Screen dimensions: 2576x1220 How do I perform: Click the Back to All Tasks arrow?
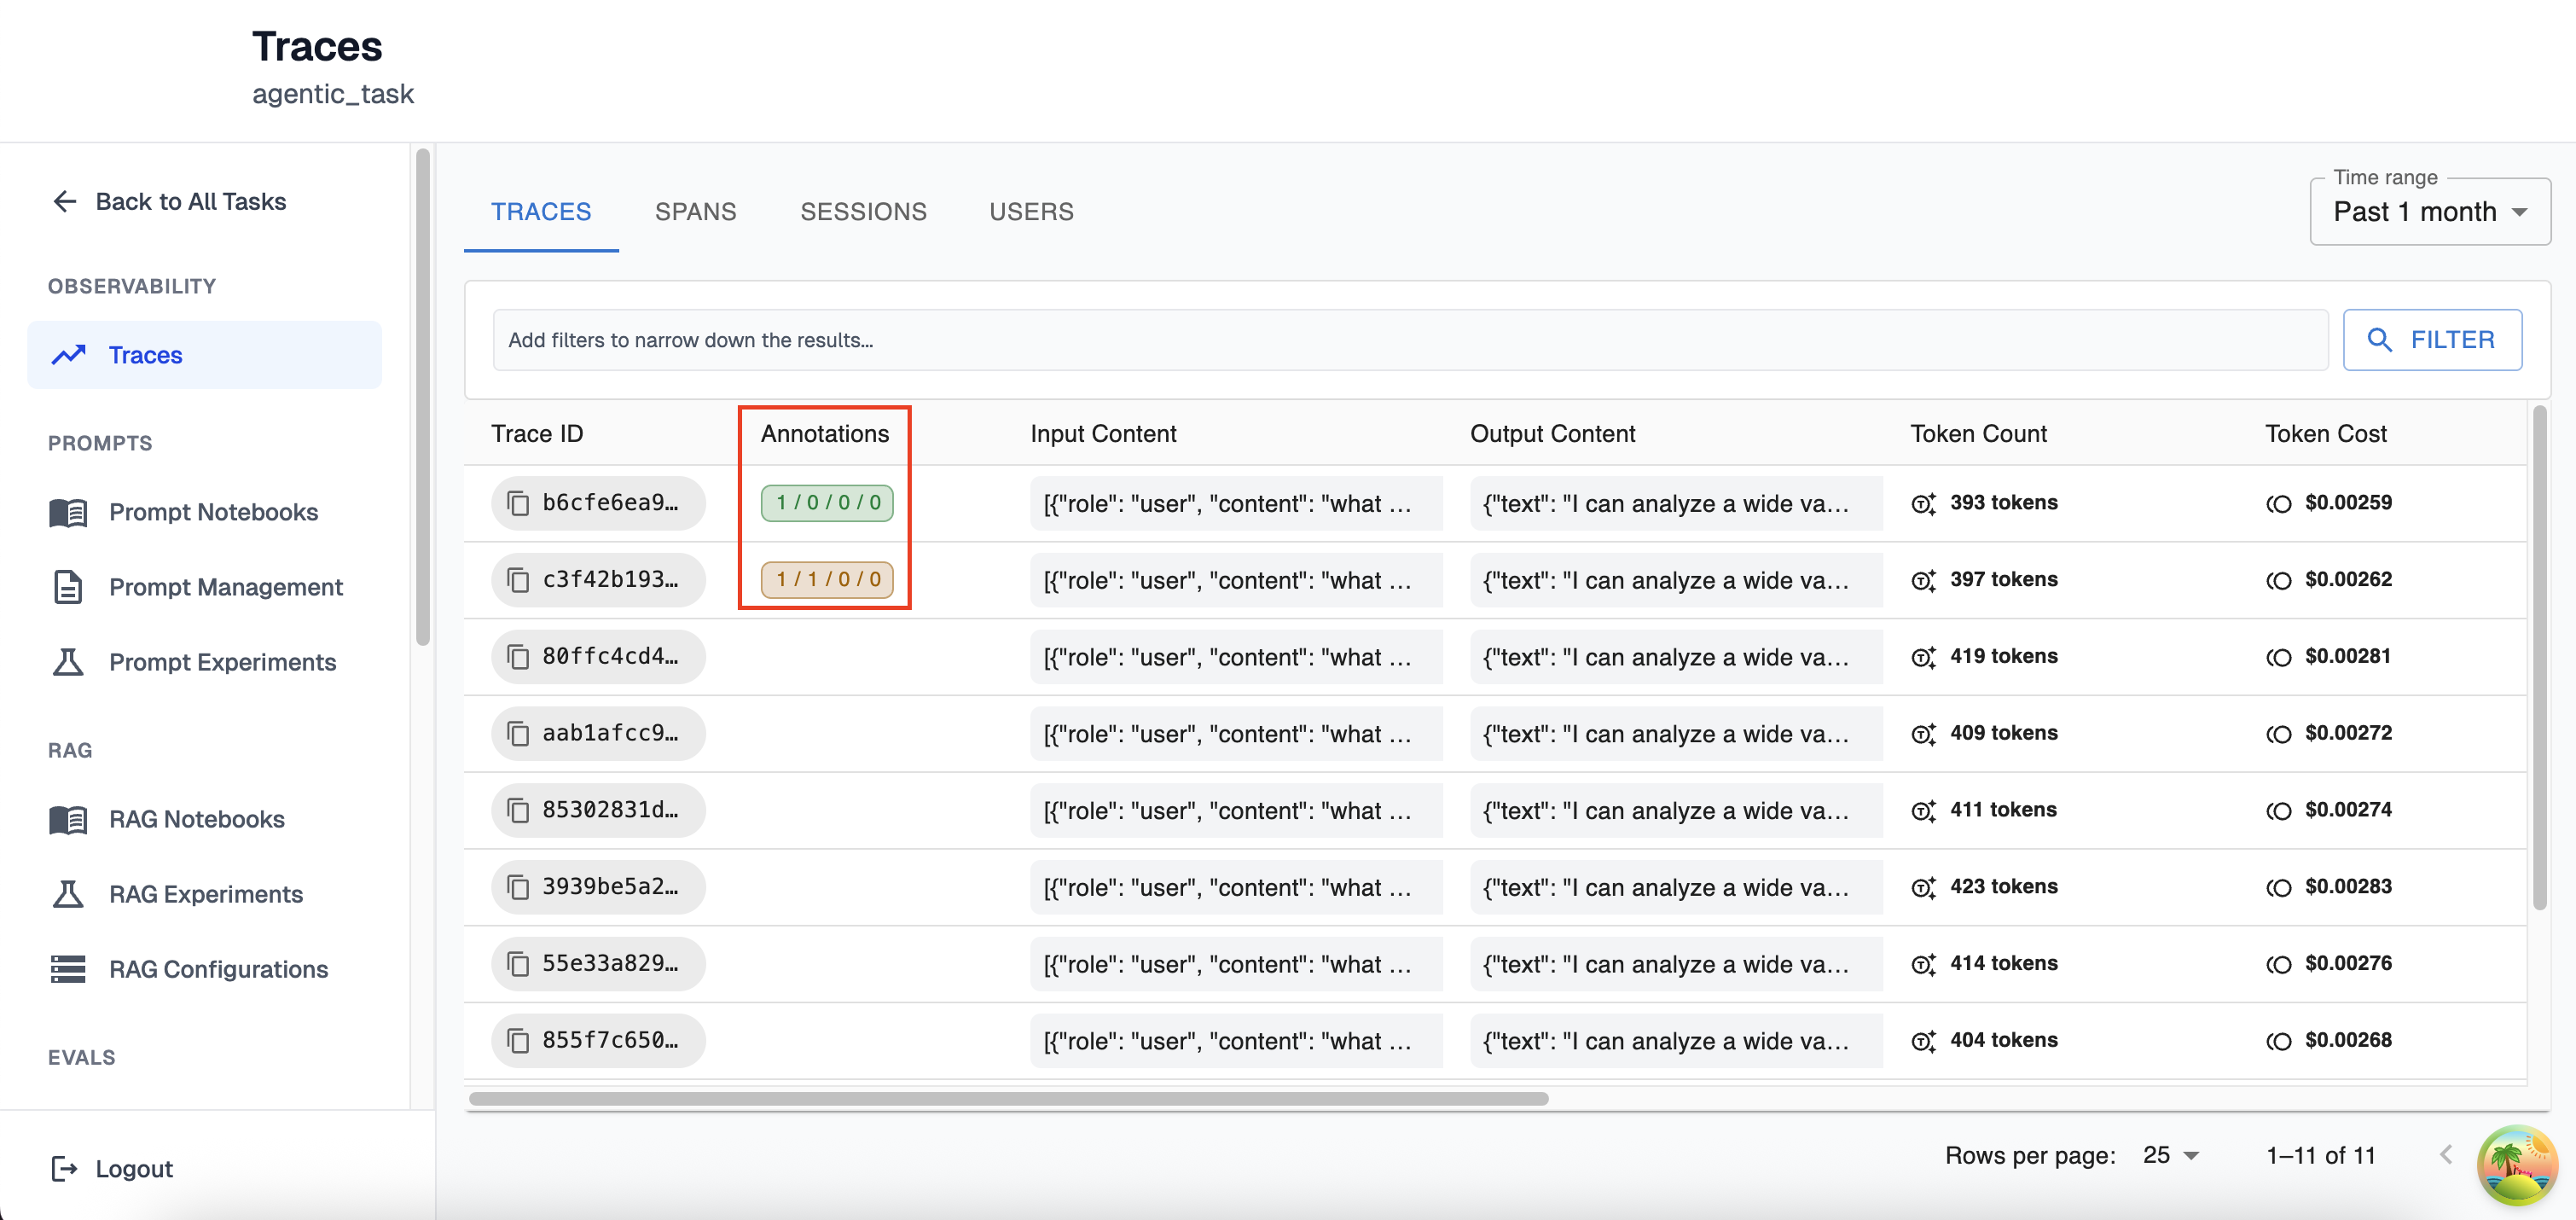(65, 202)
